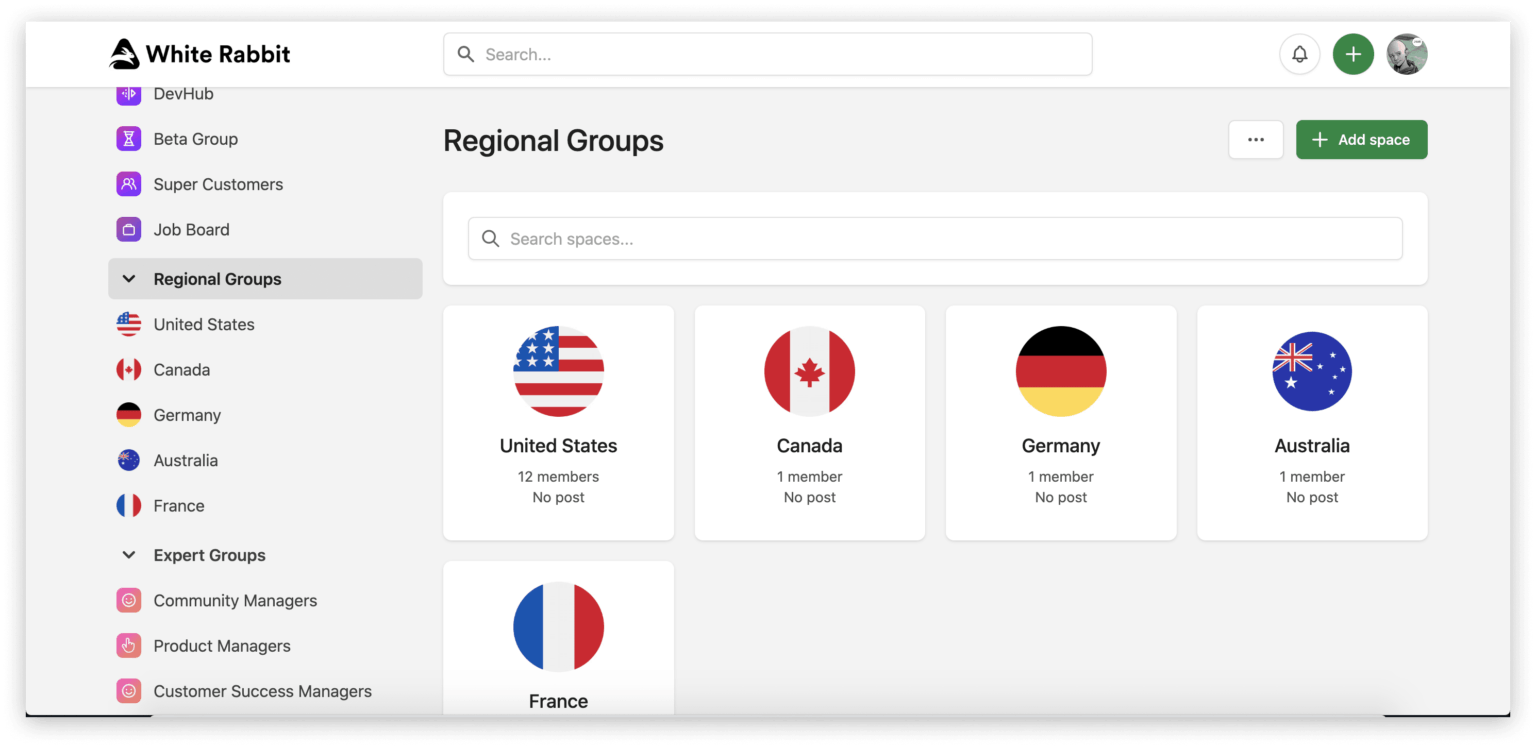
Task: Click the Germany flag in sidebar
Action: (128, 415)
